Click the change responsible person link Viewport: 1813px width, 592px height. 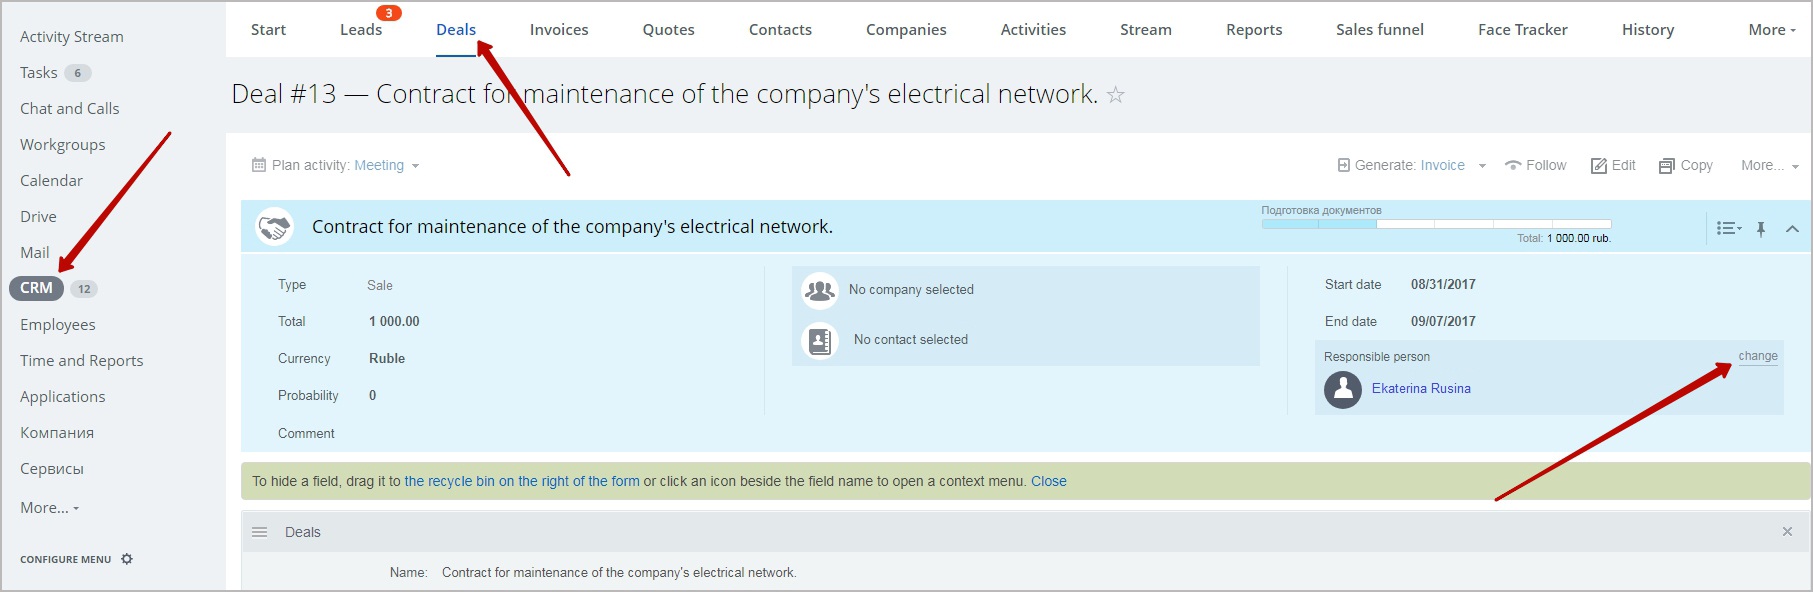pyautogui.click(x=1758, y=356)
